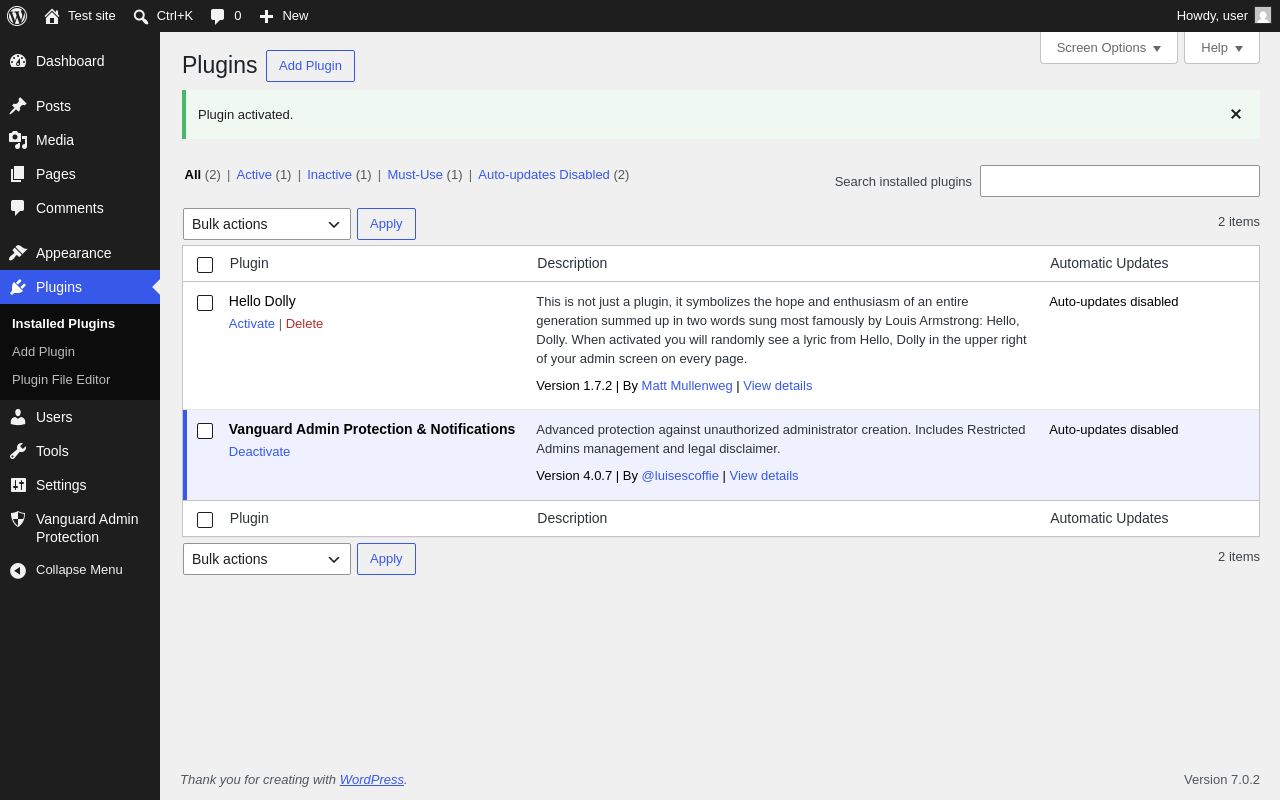
Task: Open Installed Plugins submenu item
Action: 63,324
